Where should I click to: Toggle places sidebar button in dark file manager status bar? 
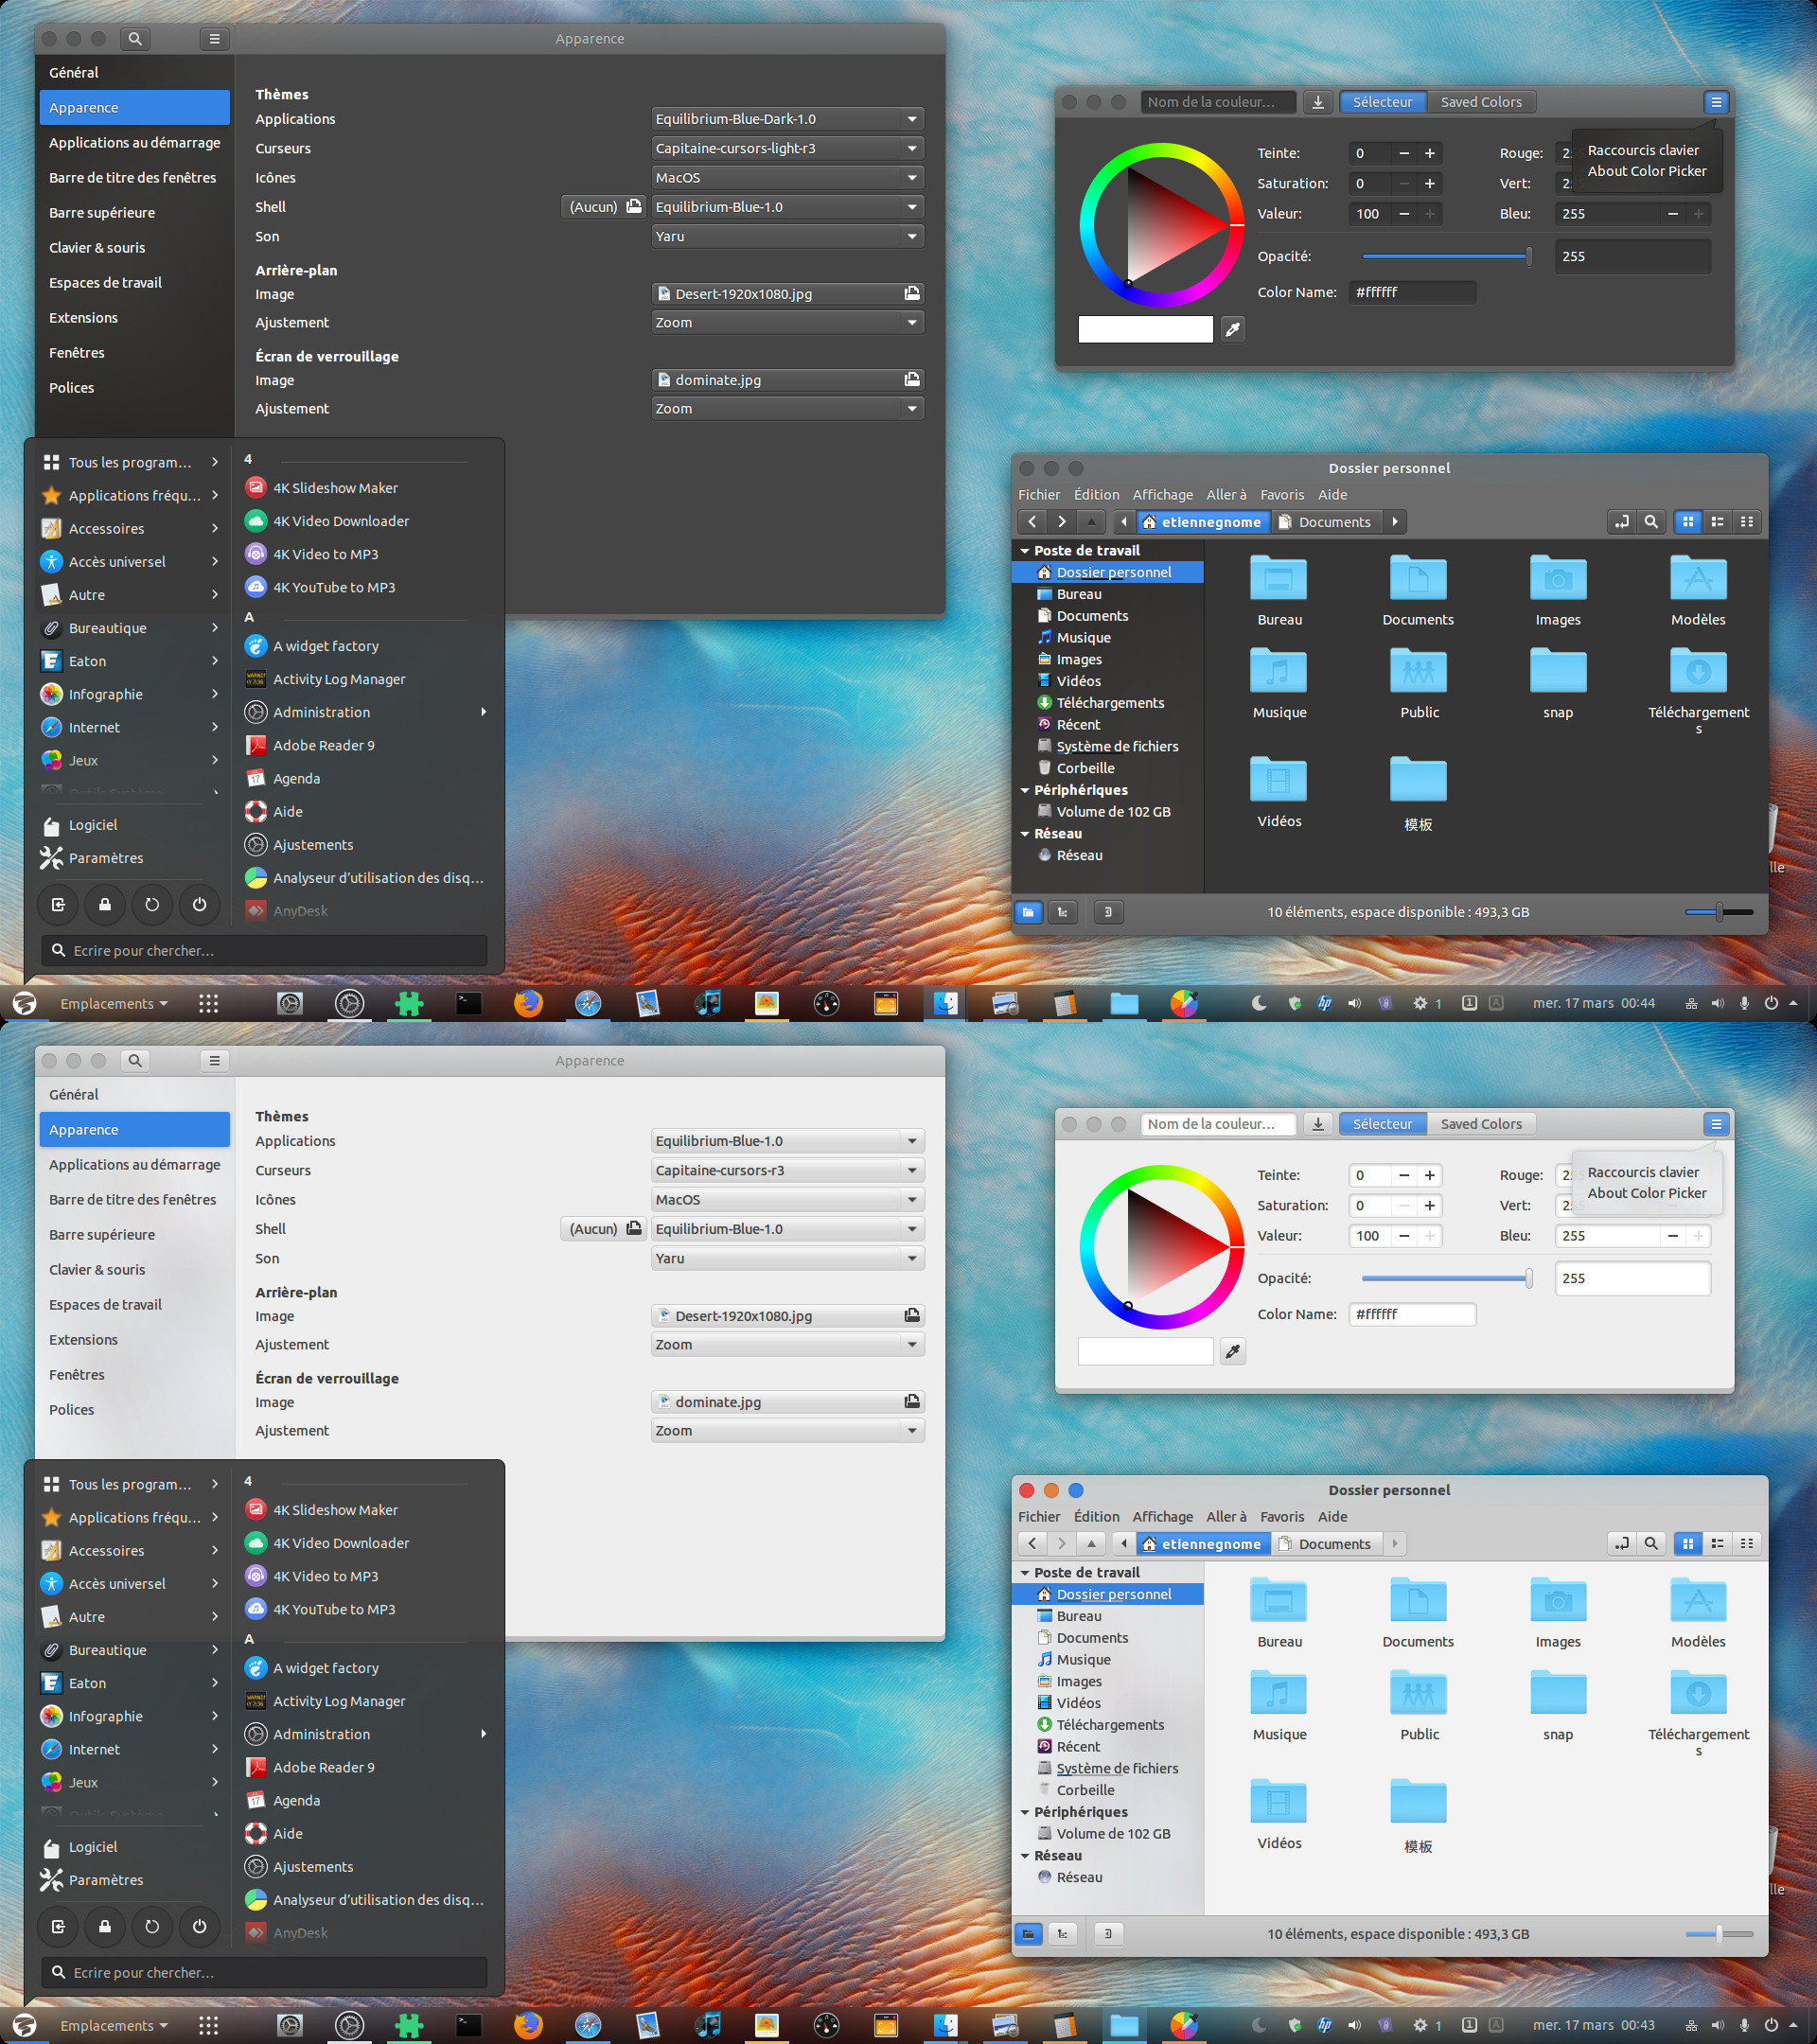point(1028,912)
